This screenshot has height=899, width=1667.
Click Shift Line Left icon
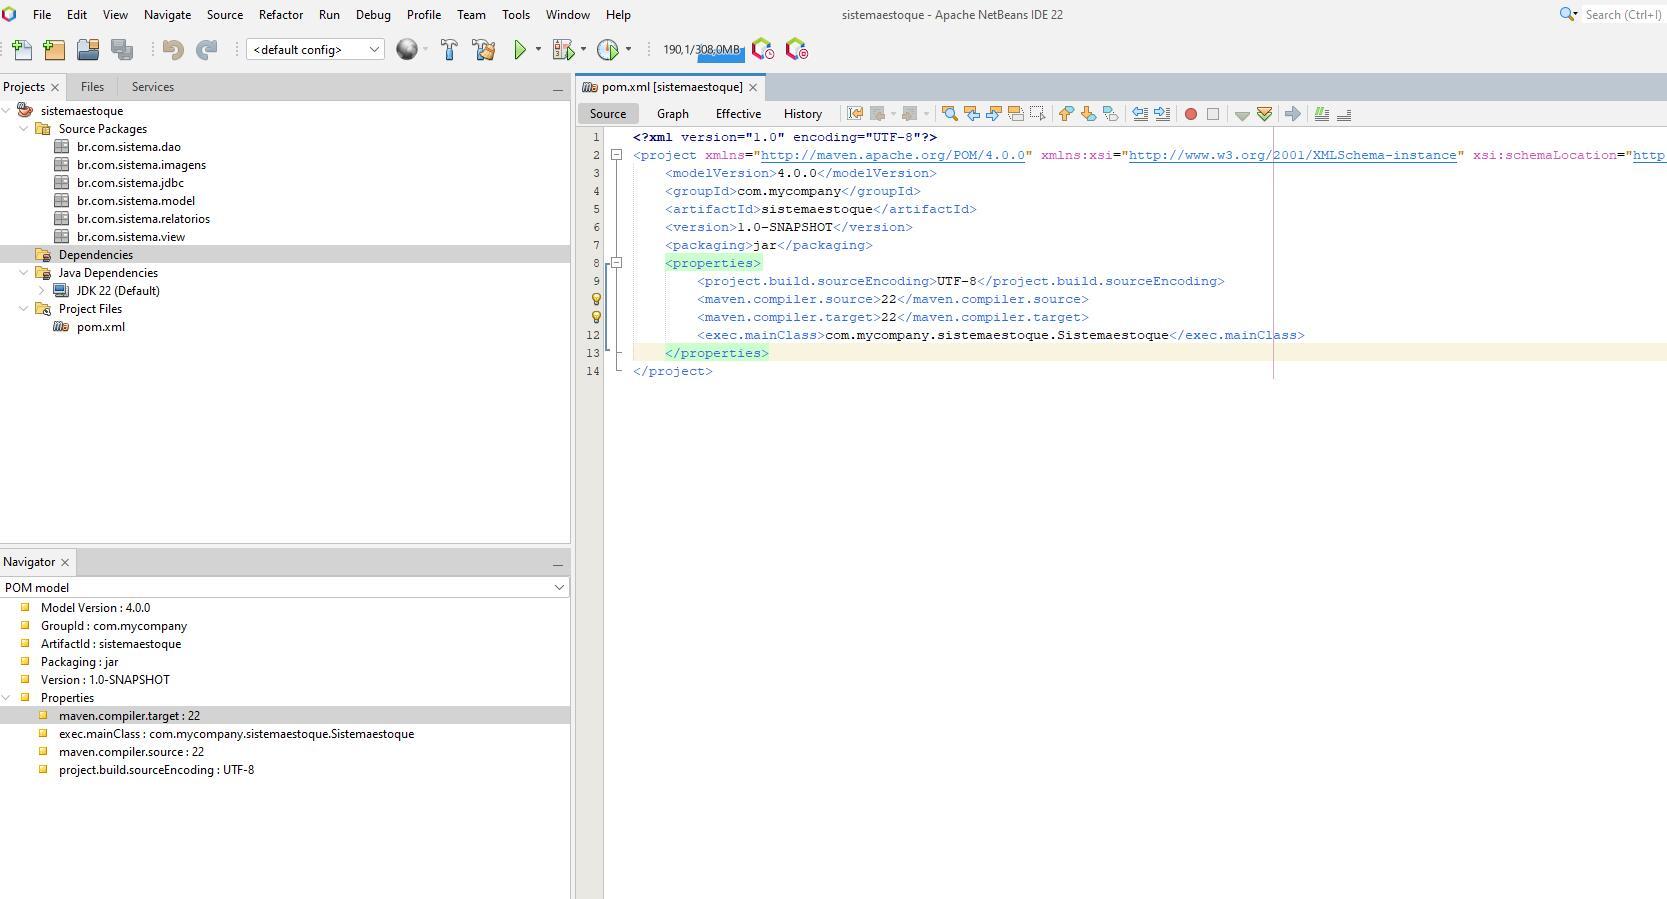(1139, 114)
